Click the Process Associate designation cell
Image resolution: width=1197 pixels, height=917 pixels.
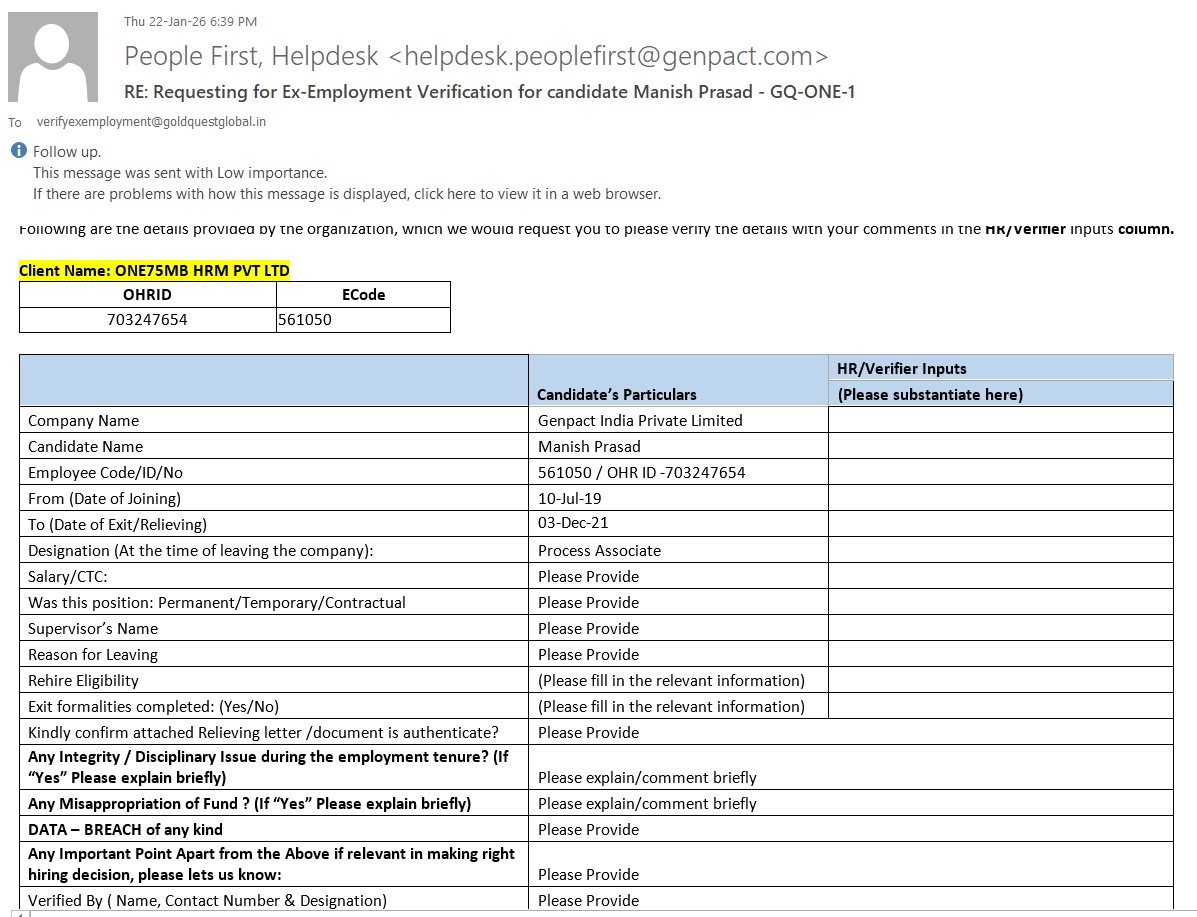coord(599,550)
